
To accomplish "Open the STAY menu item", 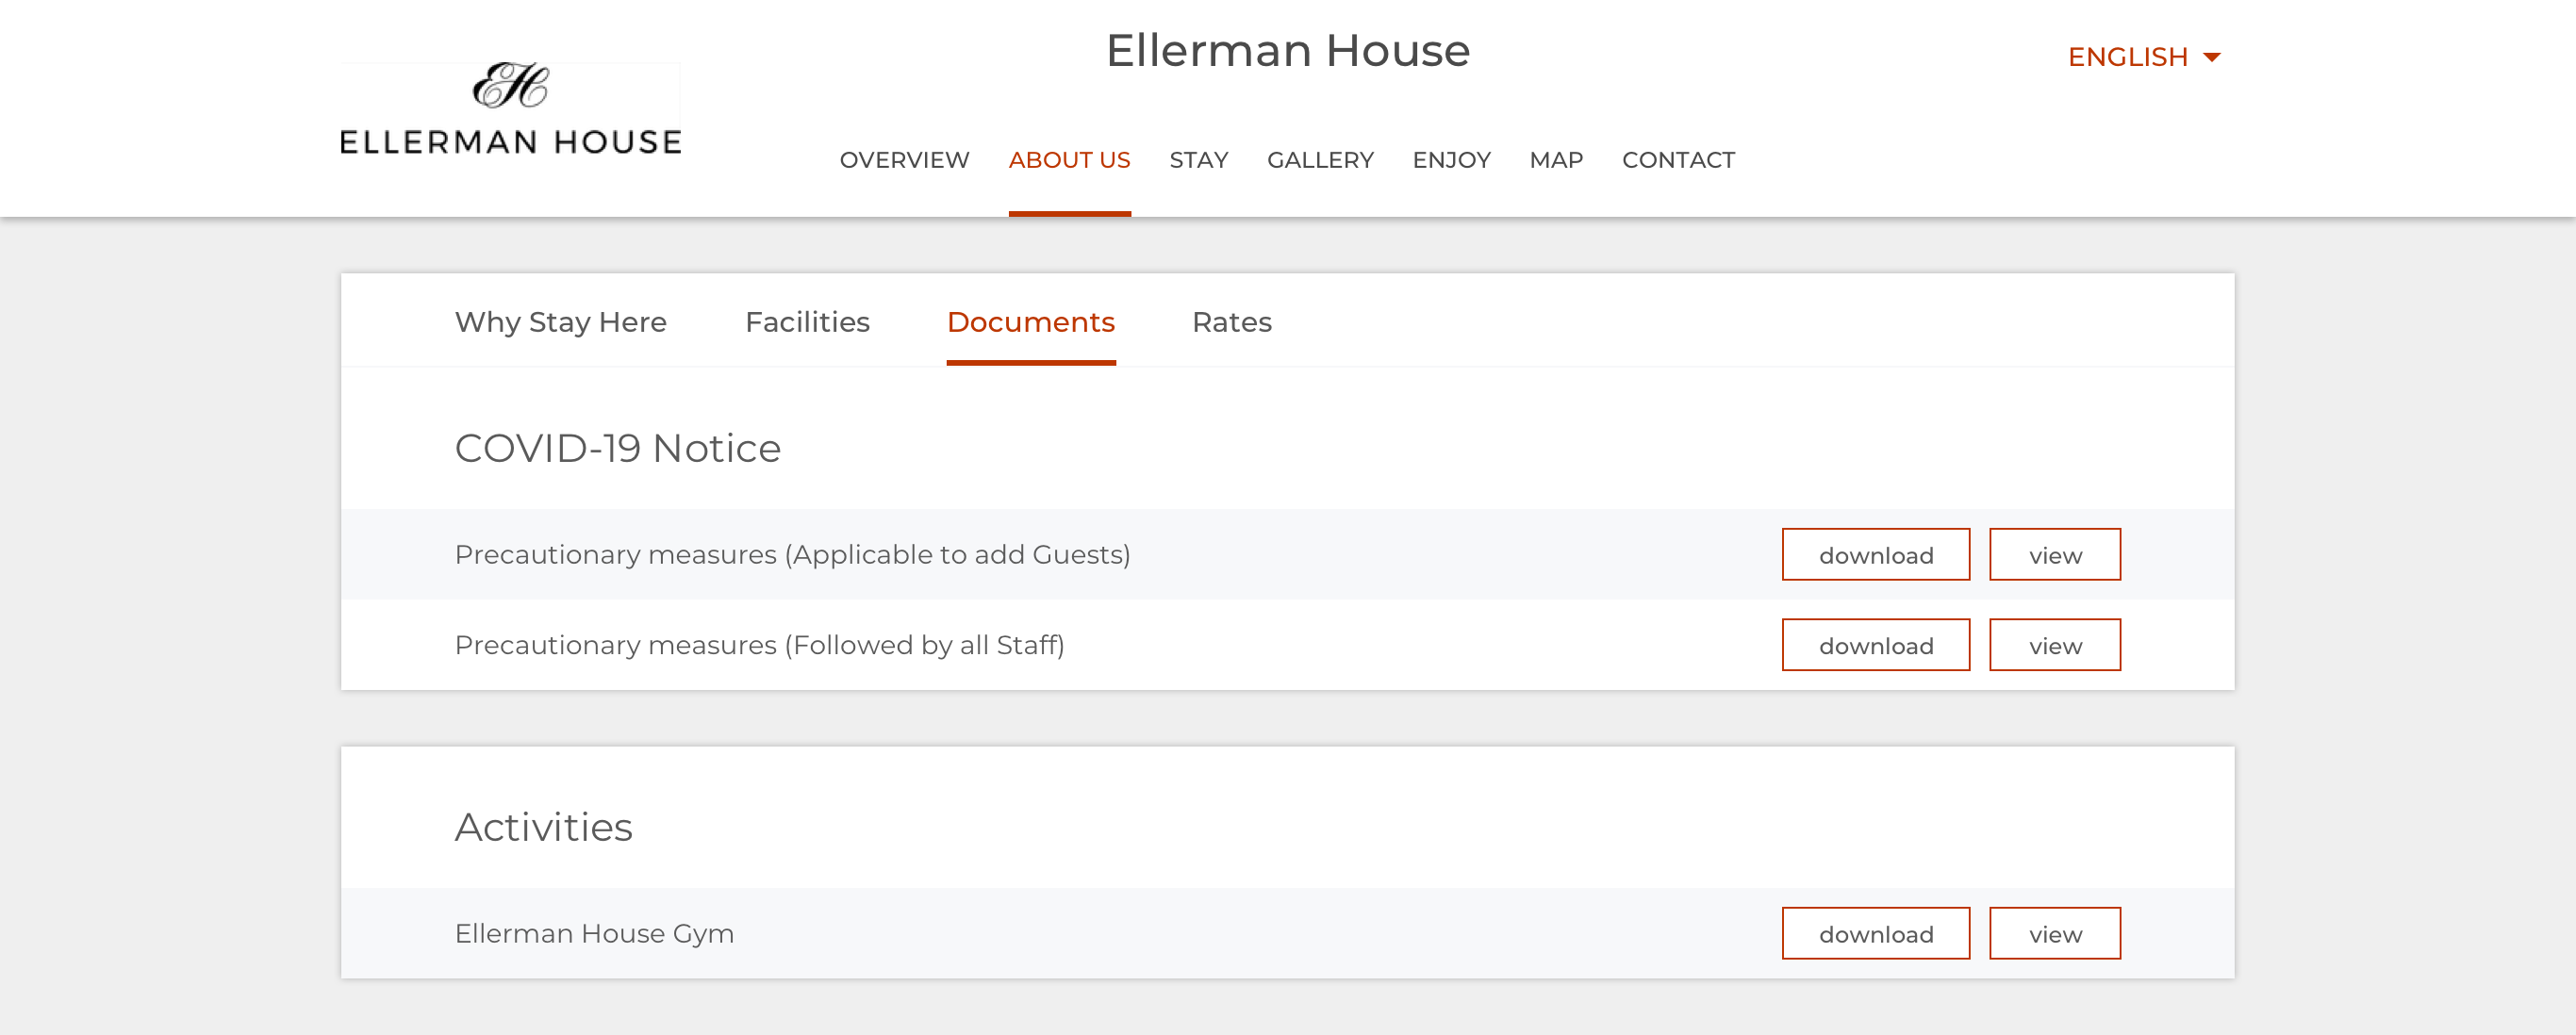I will tap(1198, 160).
